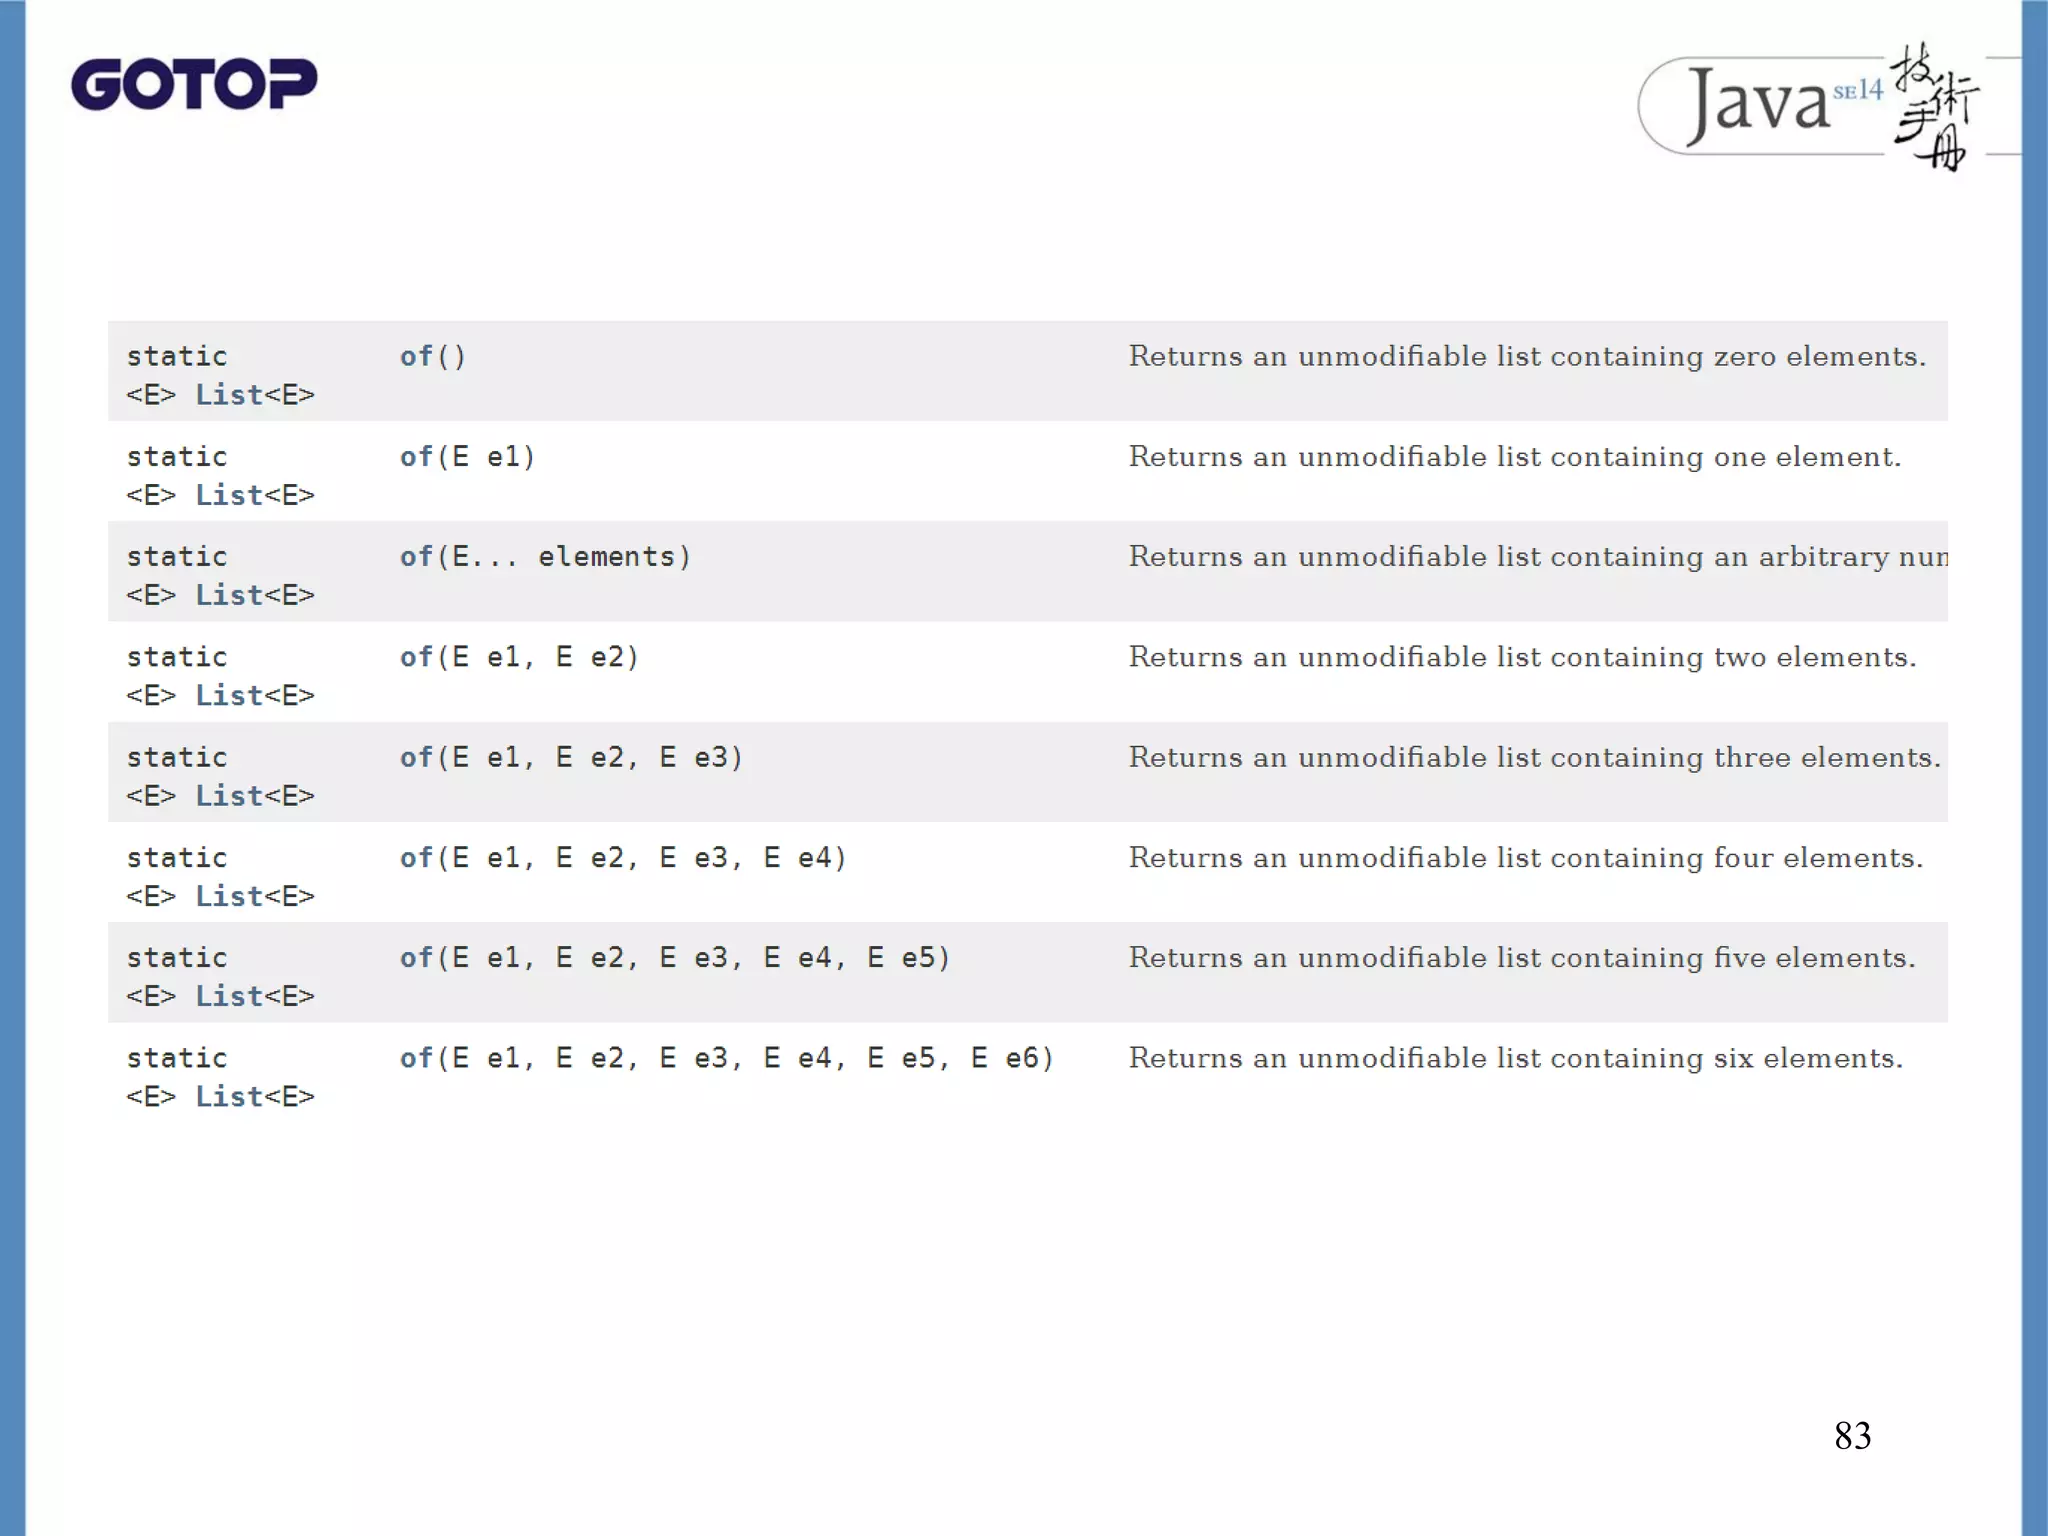Open the five-parameter of method link
This screenshot has width=2048, height=1536.
click(x=416, y=958)
